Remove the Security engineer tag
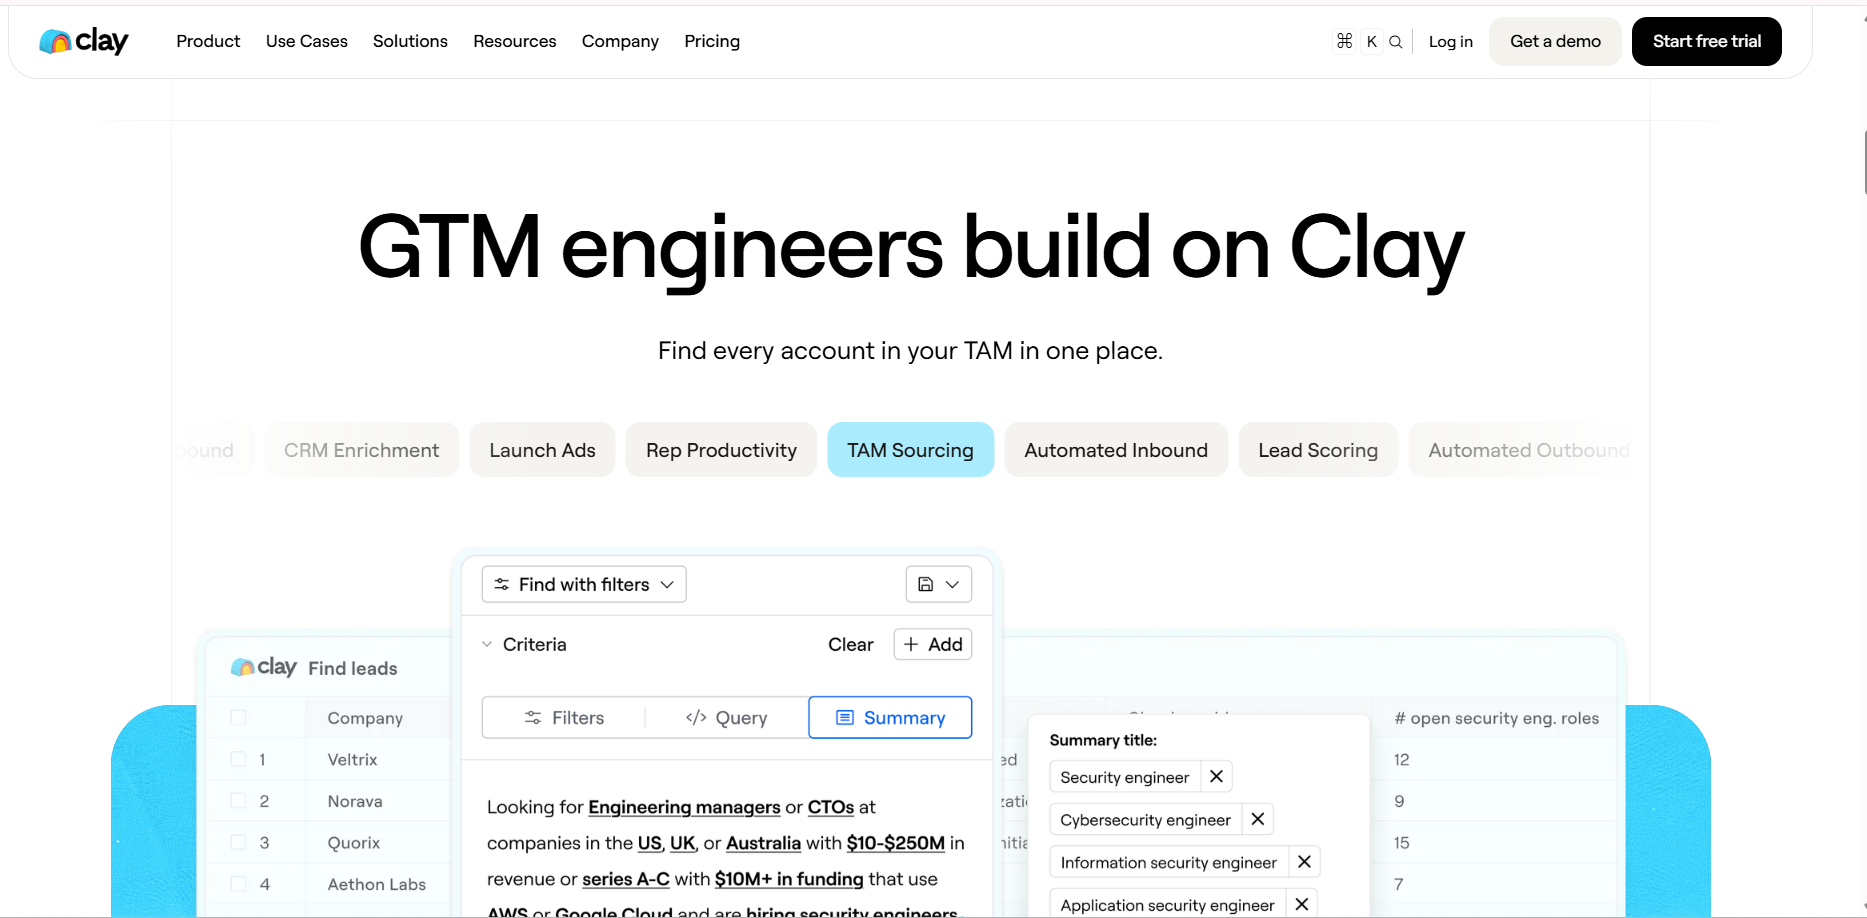The image size is (1867, 918). (x=1216, y=777)
